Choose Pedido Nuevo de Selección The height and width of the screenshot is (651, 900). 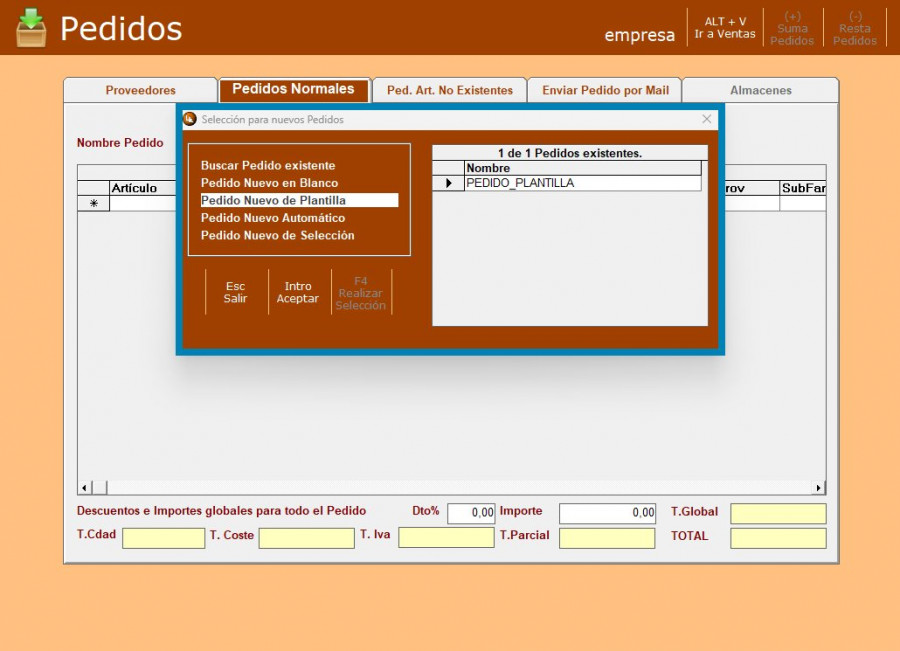[277, 236]
